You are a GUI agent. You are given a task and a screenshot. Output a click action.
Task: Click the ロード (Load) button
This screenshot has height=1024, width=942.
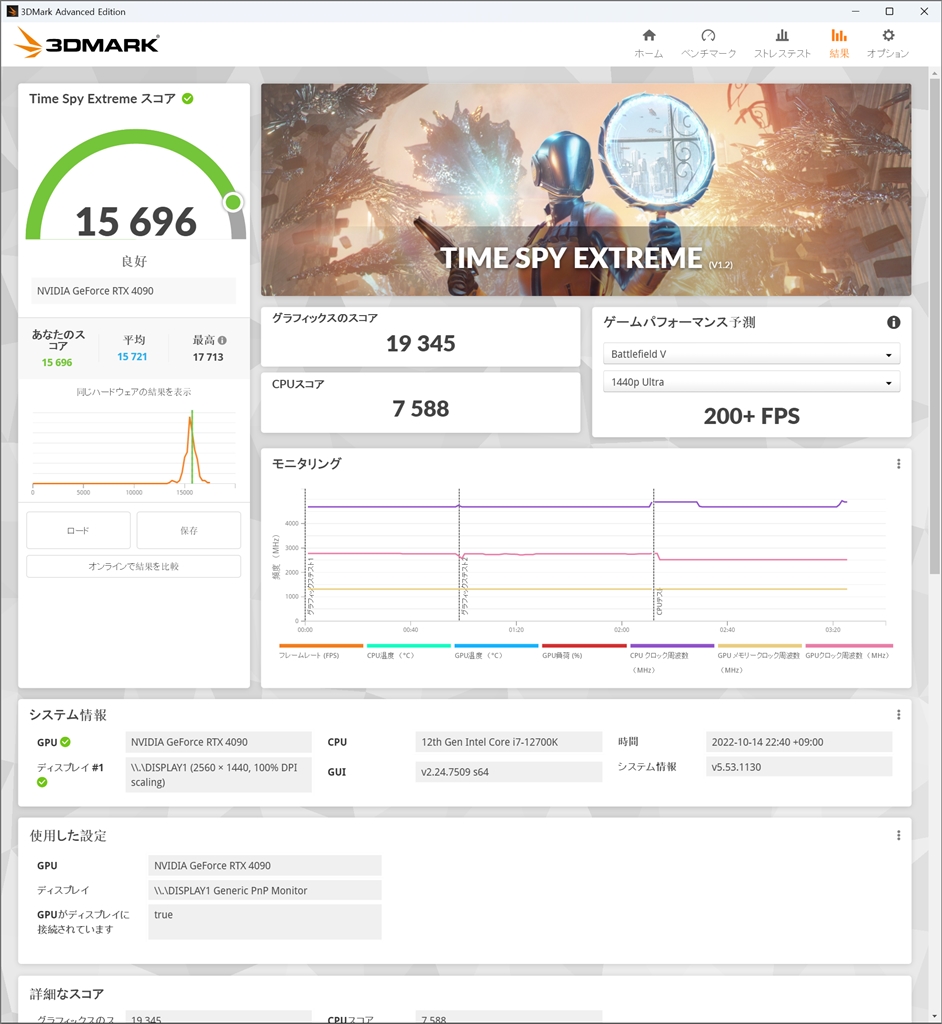(78, 530)
